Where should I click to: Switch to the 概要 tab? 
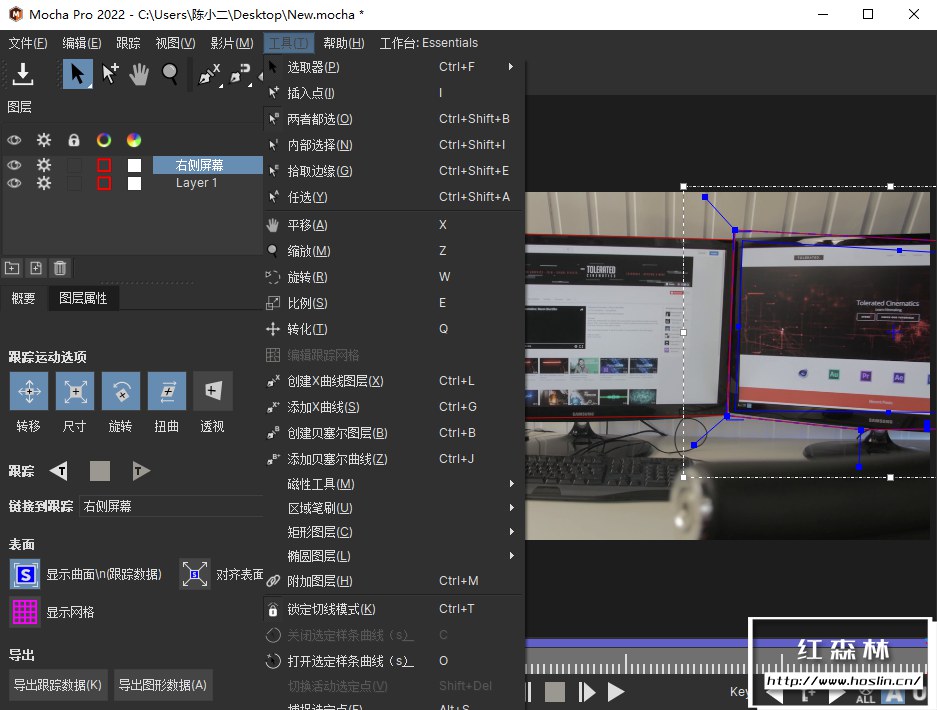(x=23, y=298)
